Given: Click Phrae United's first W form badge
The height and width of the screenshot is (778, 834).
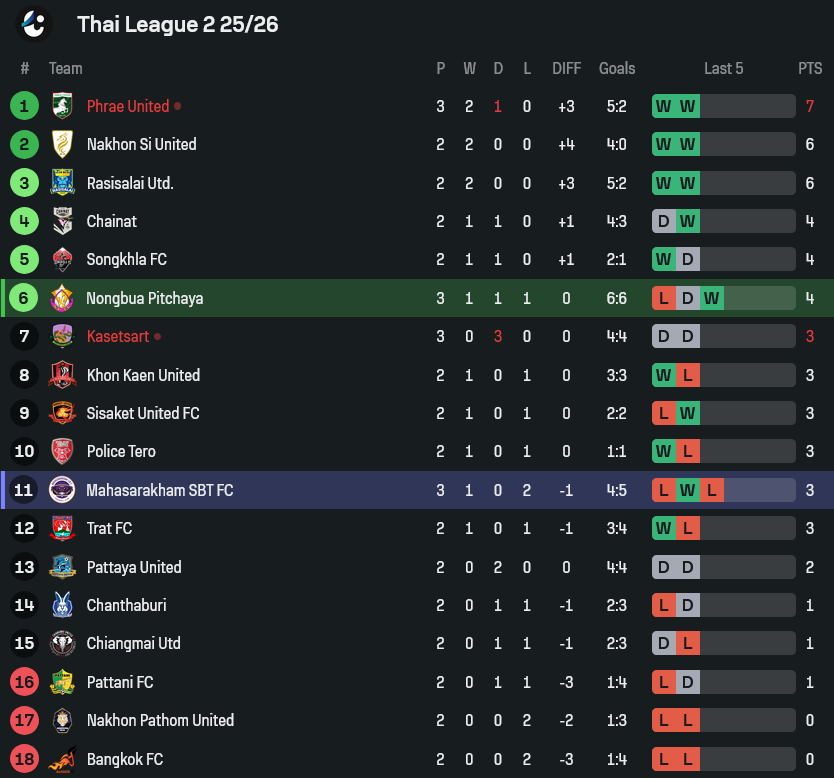Looking at the screenshot, I should coord(663,106).
